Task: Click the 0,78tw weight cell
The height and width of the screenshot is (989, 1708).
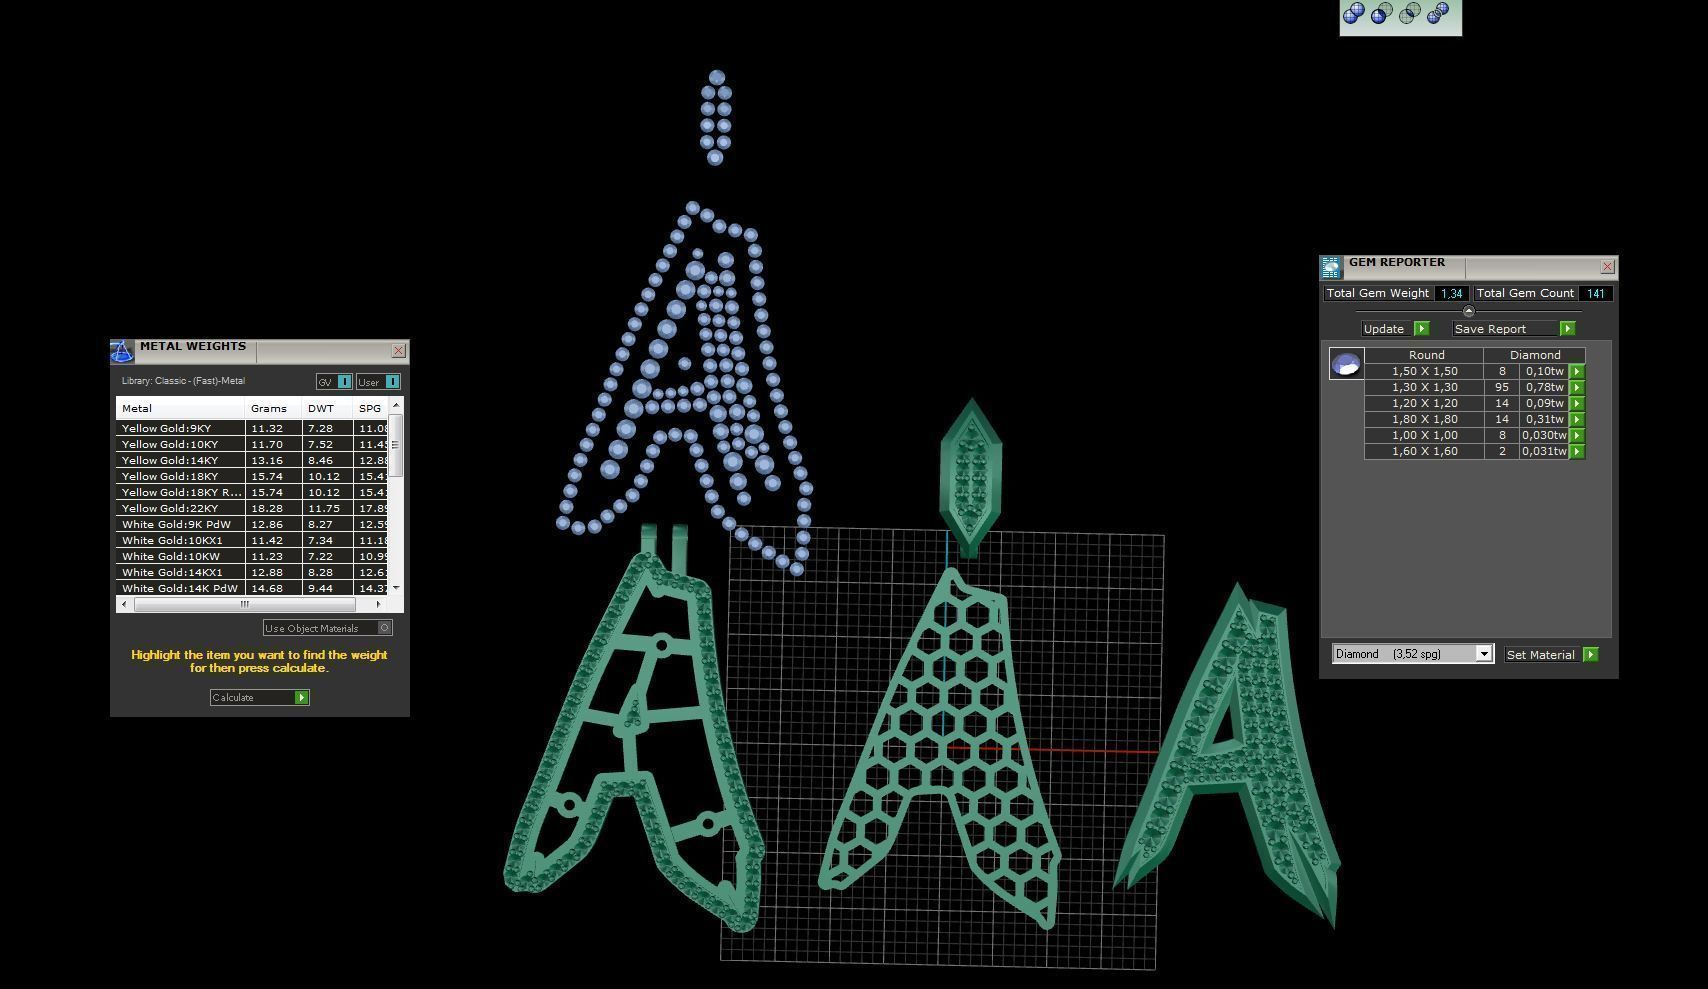Action: [x=1544, y=387]
